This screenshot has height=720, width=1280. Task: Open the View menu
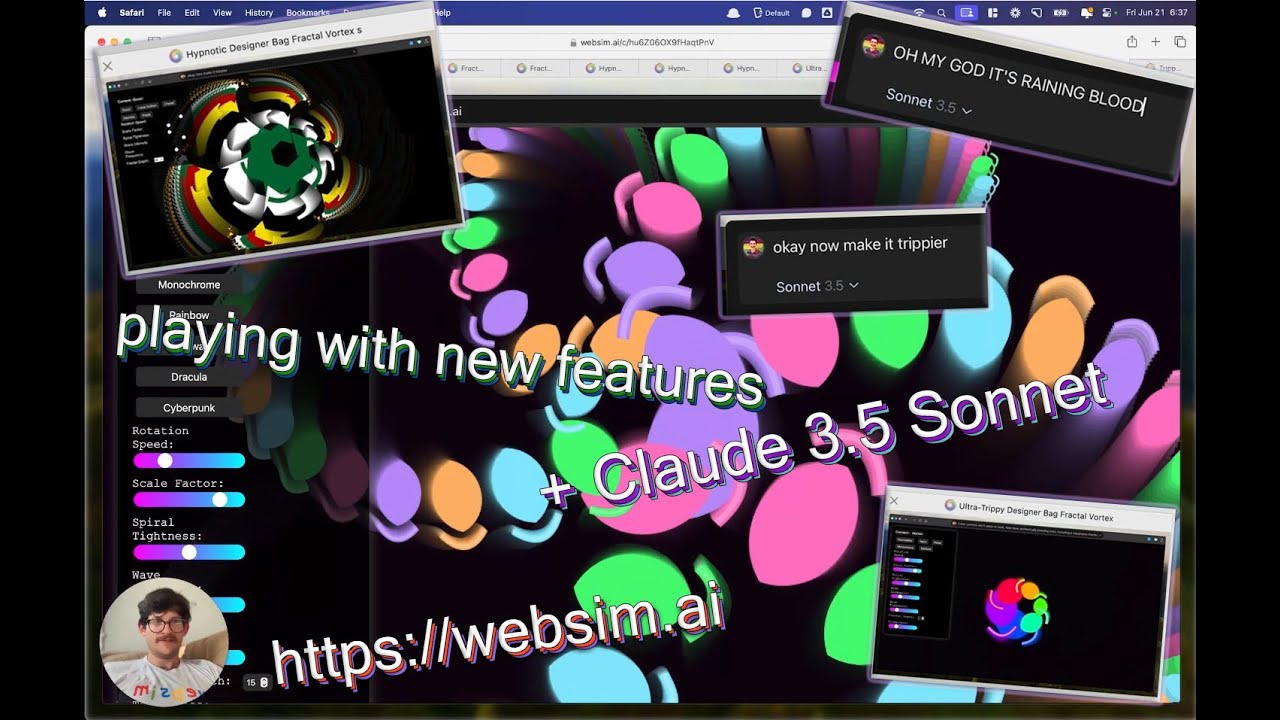tap(222, 13)
